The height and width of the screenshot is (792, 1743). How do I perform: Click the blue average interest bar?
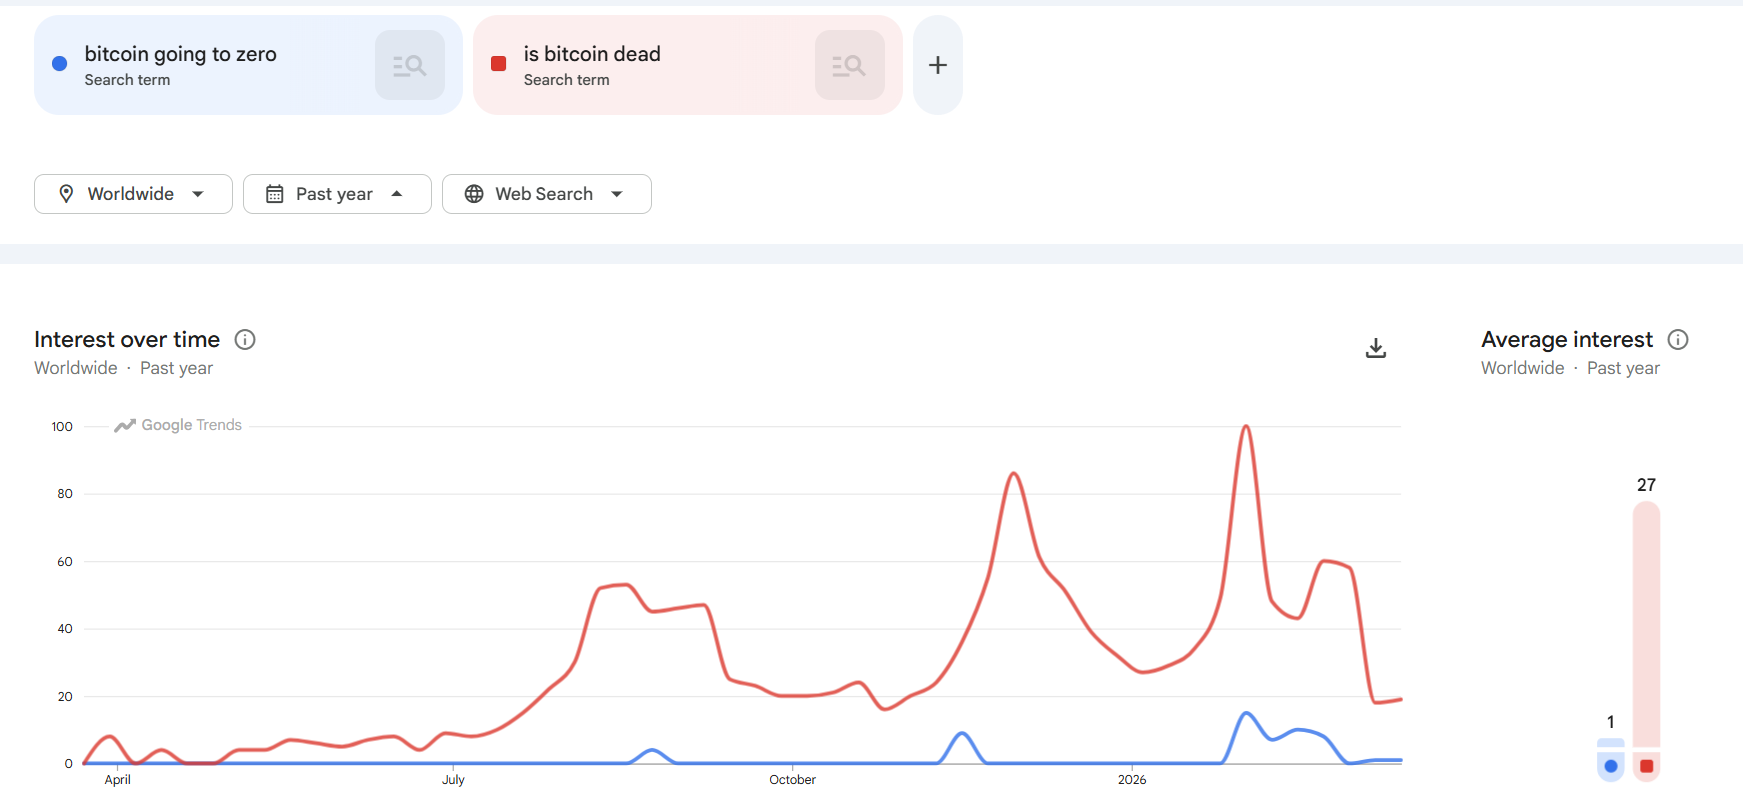1610,744
